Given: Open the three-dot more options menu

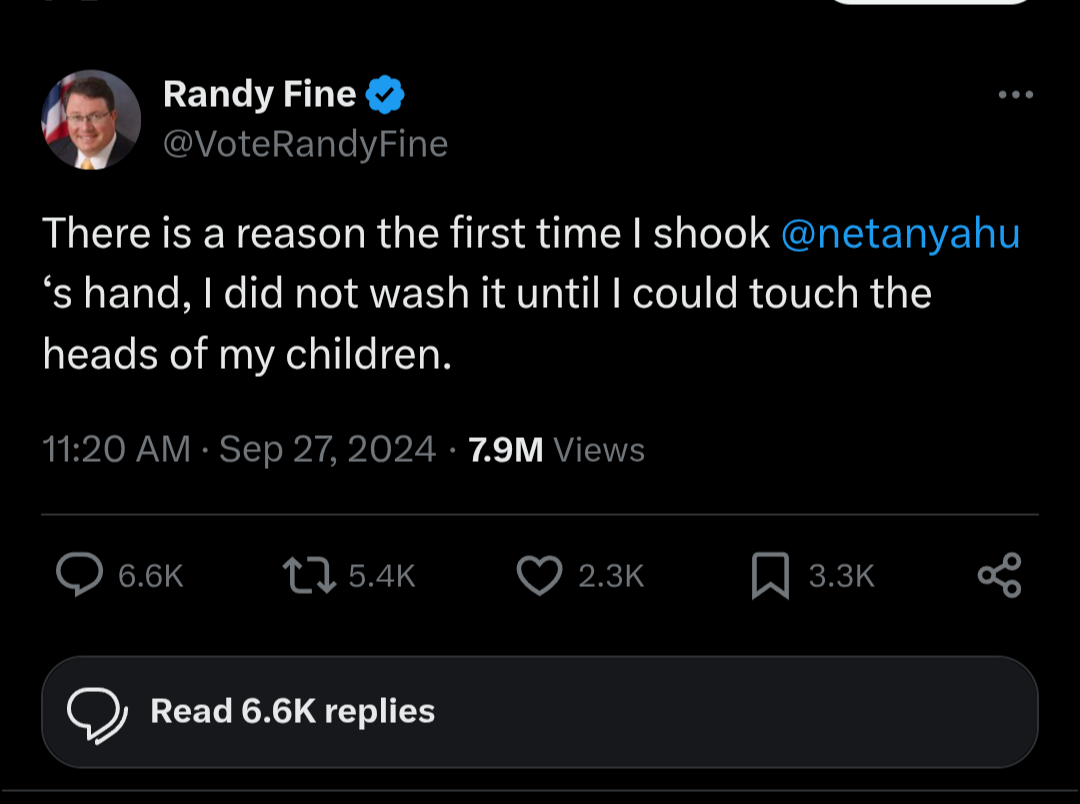Looking at the screenshot, I should [x=1016, y=95].
